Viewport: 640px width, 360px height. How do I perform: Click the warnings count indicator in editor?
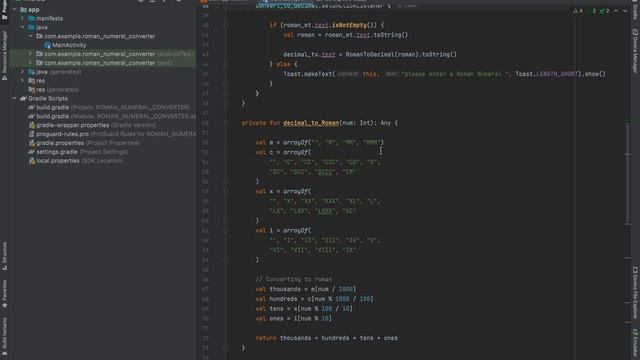pos(578,11)
